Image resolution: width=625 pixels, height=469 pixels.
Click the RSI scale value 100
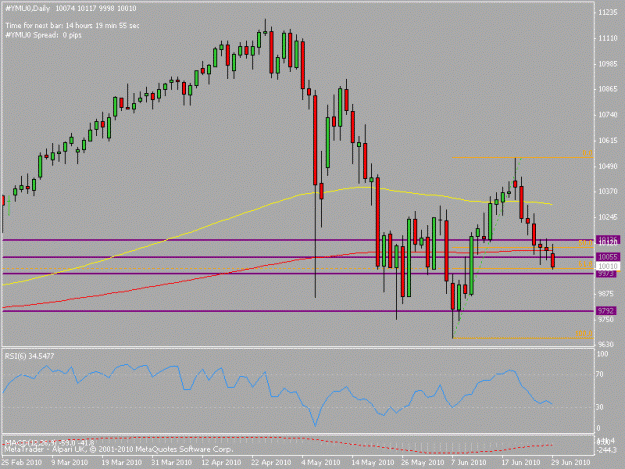[x=603, y=354]
